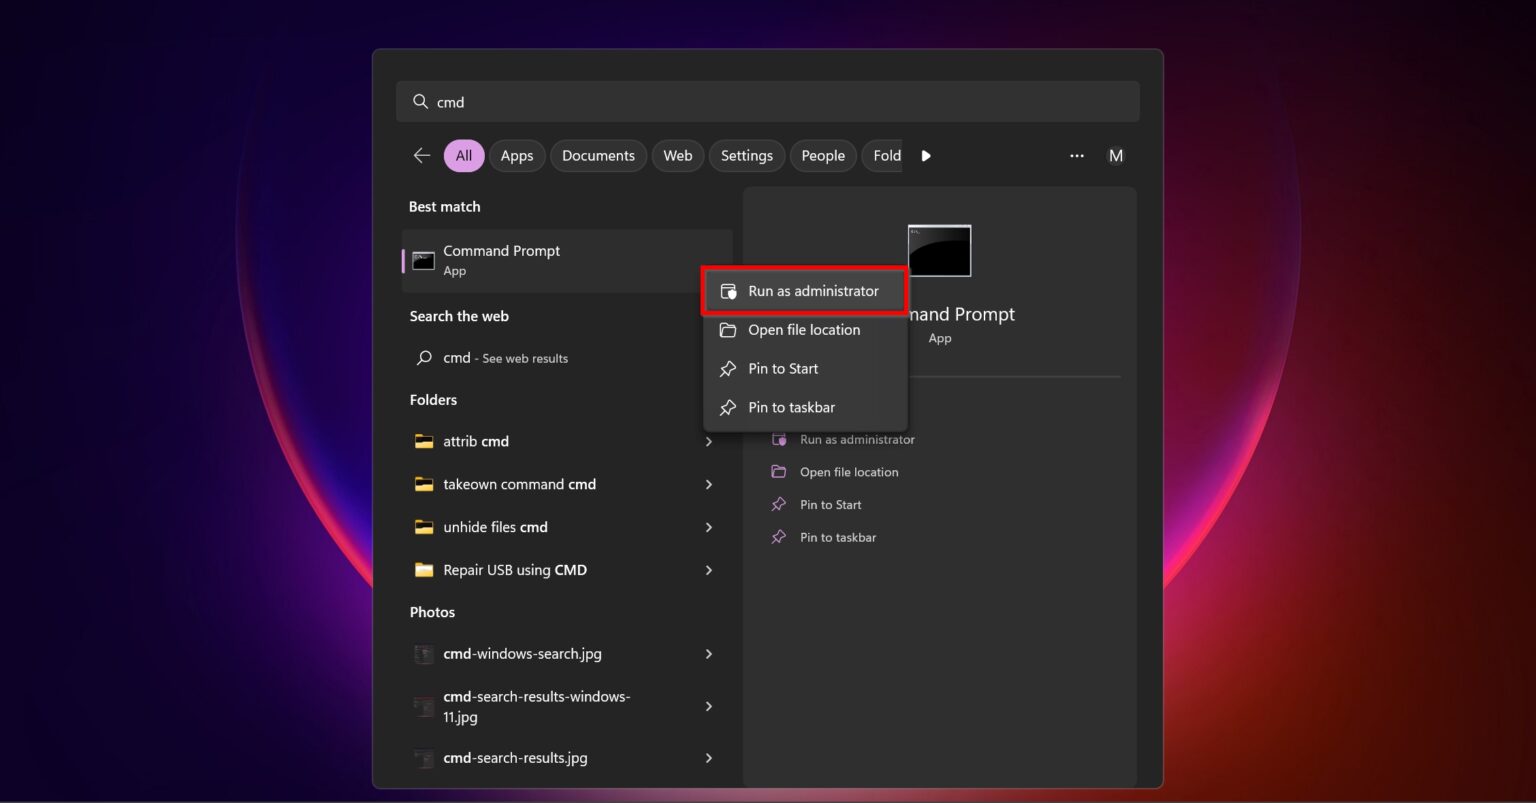
Task: Click the Repair USB using CMD folder icon
Action: (x=424, y=570)
